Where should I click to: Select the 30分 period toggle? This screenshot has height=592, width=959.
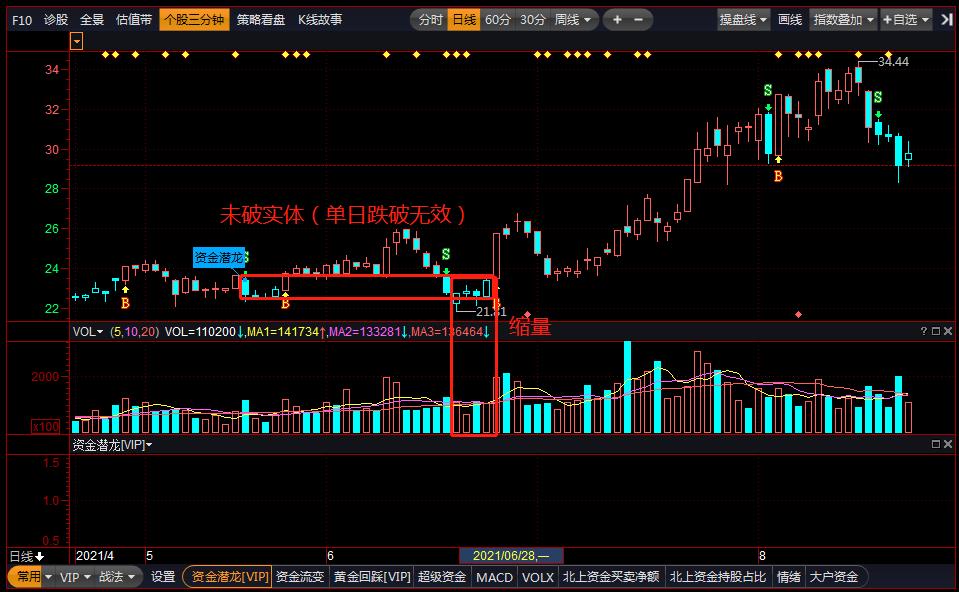click(x=532, y=19)
